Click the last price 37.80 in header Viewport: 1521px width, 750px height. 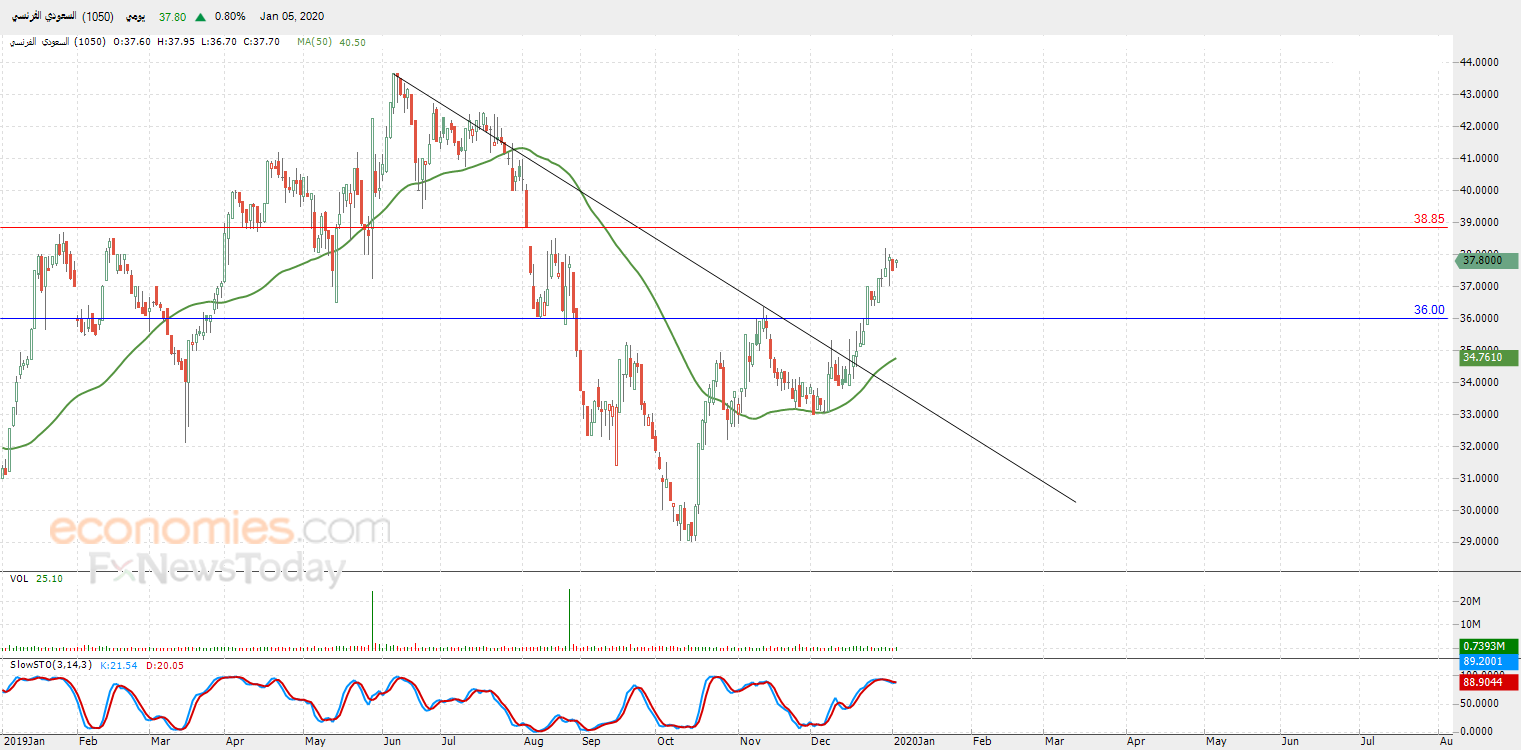coord(174,17)
